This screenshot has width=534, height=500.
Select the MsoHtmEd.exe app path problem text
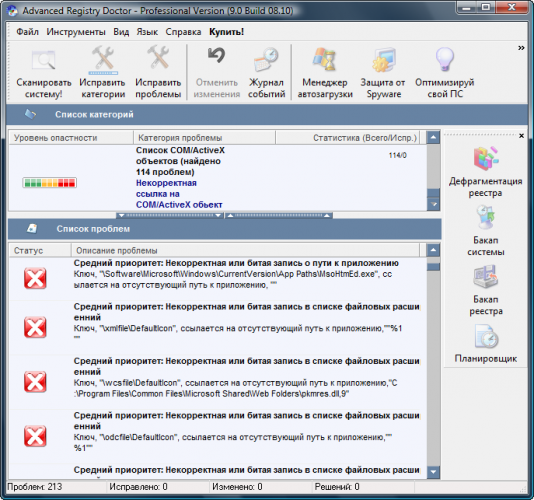[x=236, y=274]
